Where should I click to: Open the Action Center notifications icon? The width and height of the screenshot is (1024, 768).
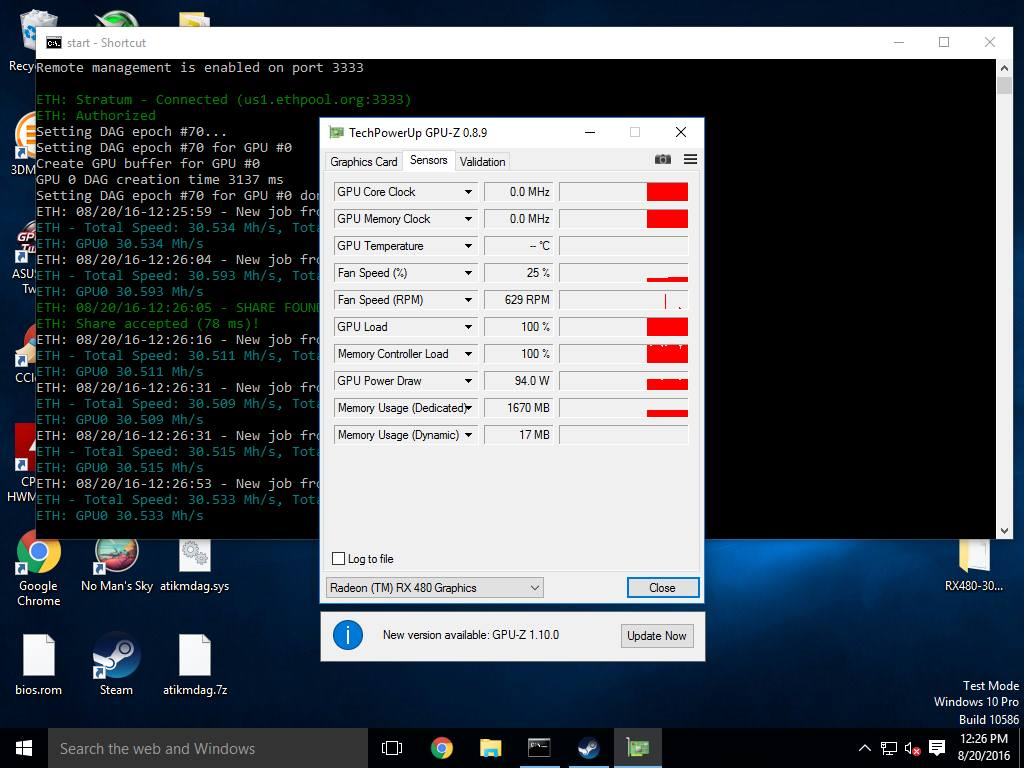tap(937, 748)
